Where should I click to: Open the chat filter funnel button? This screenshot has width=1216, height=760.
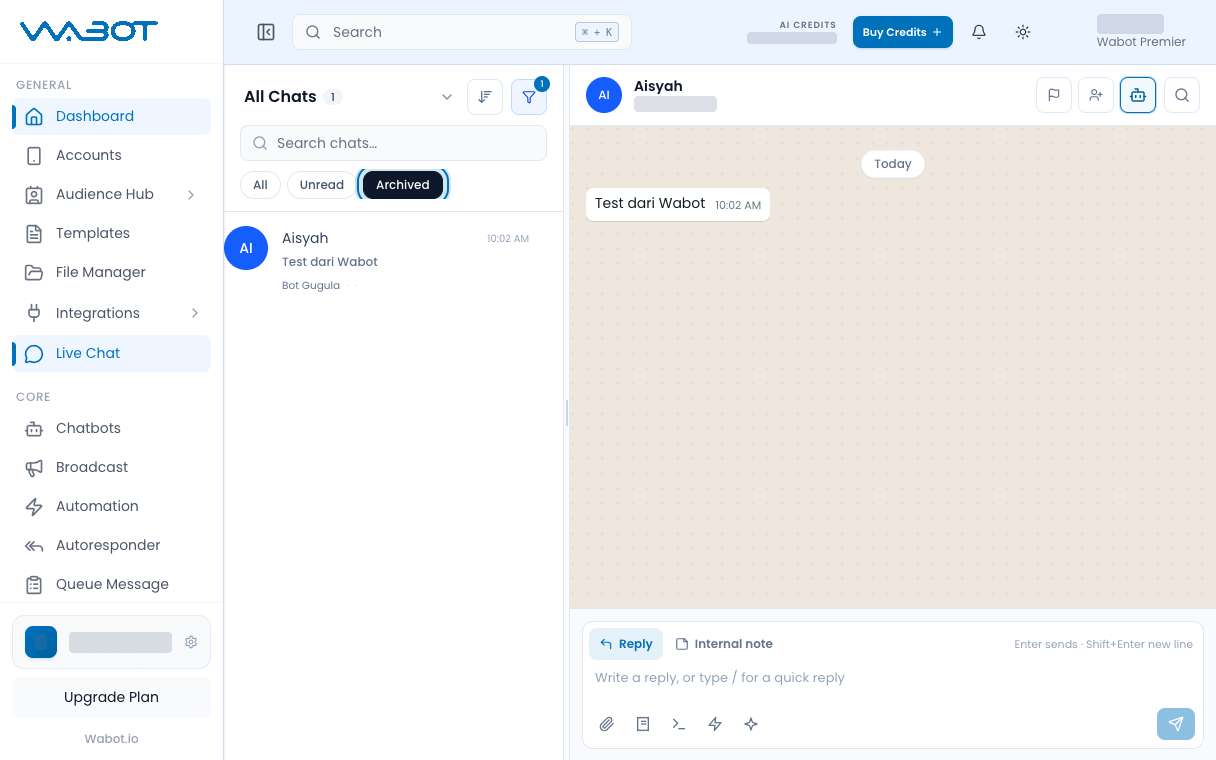(529, 97)
